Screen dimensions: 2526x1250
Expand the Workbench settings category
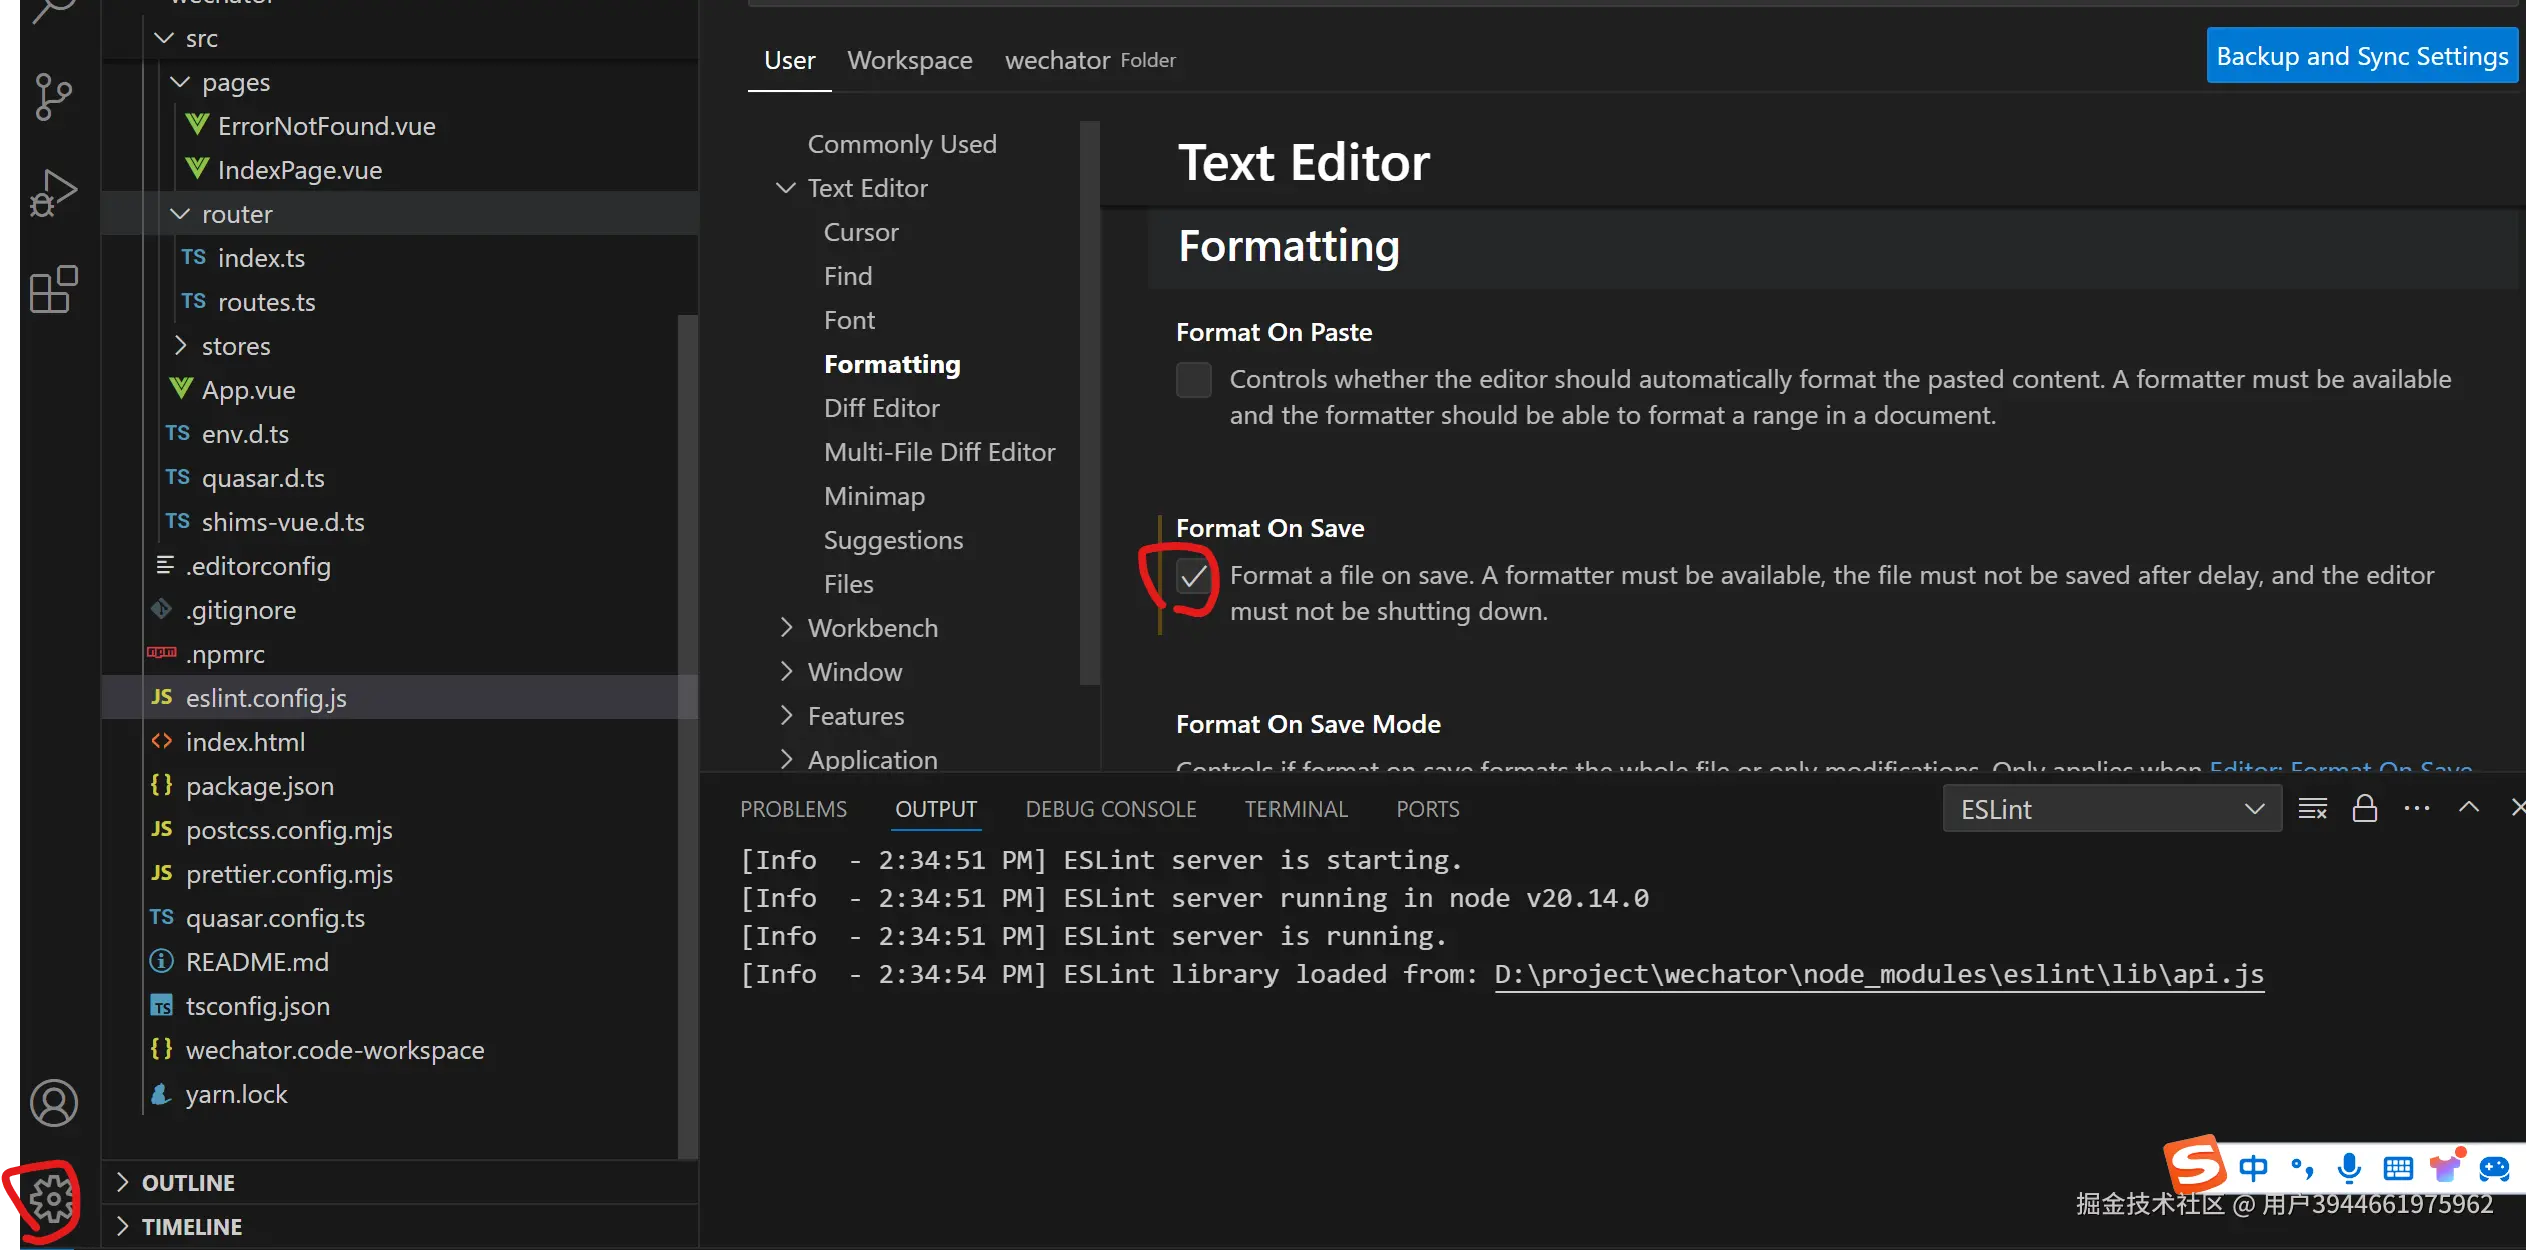point(872,628)
